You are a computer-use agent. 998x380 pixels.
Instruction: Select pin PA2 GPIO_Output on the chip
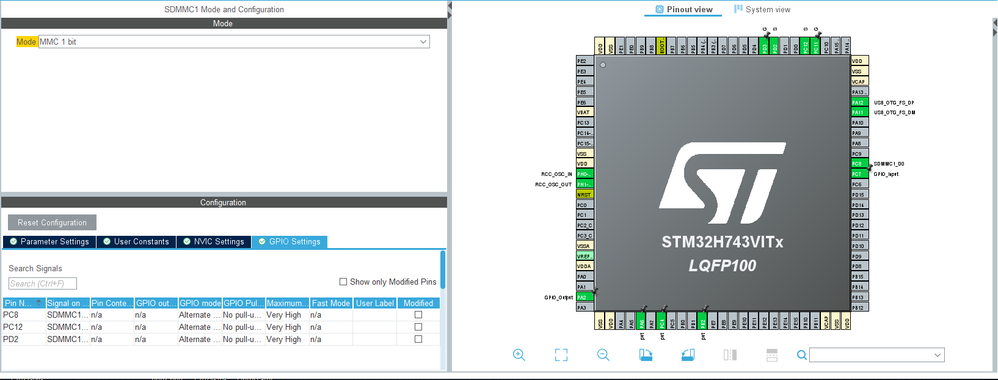[585, 297]
